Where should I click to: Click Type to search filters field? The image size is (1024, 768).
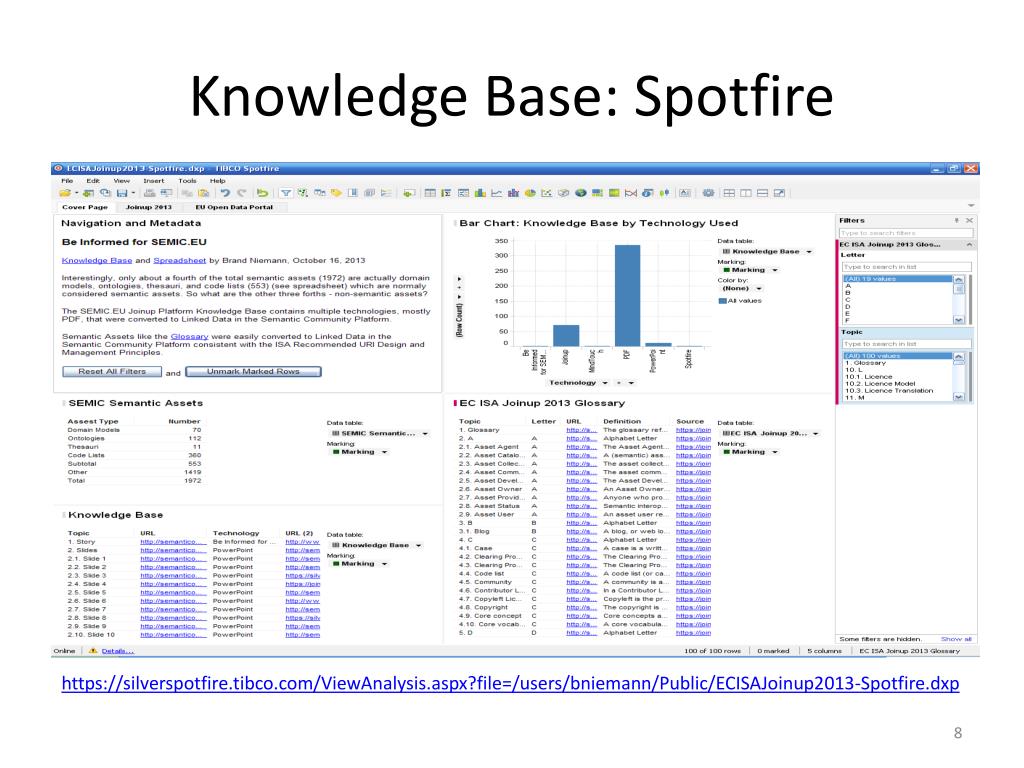[x=906, y=233]
